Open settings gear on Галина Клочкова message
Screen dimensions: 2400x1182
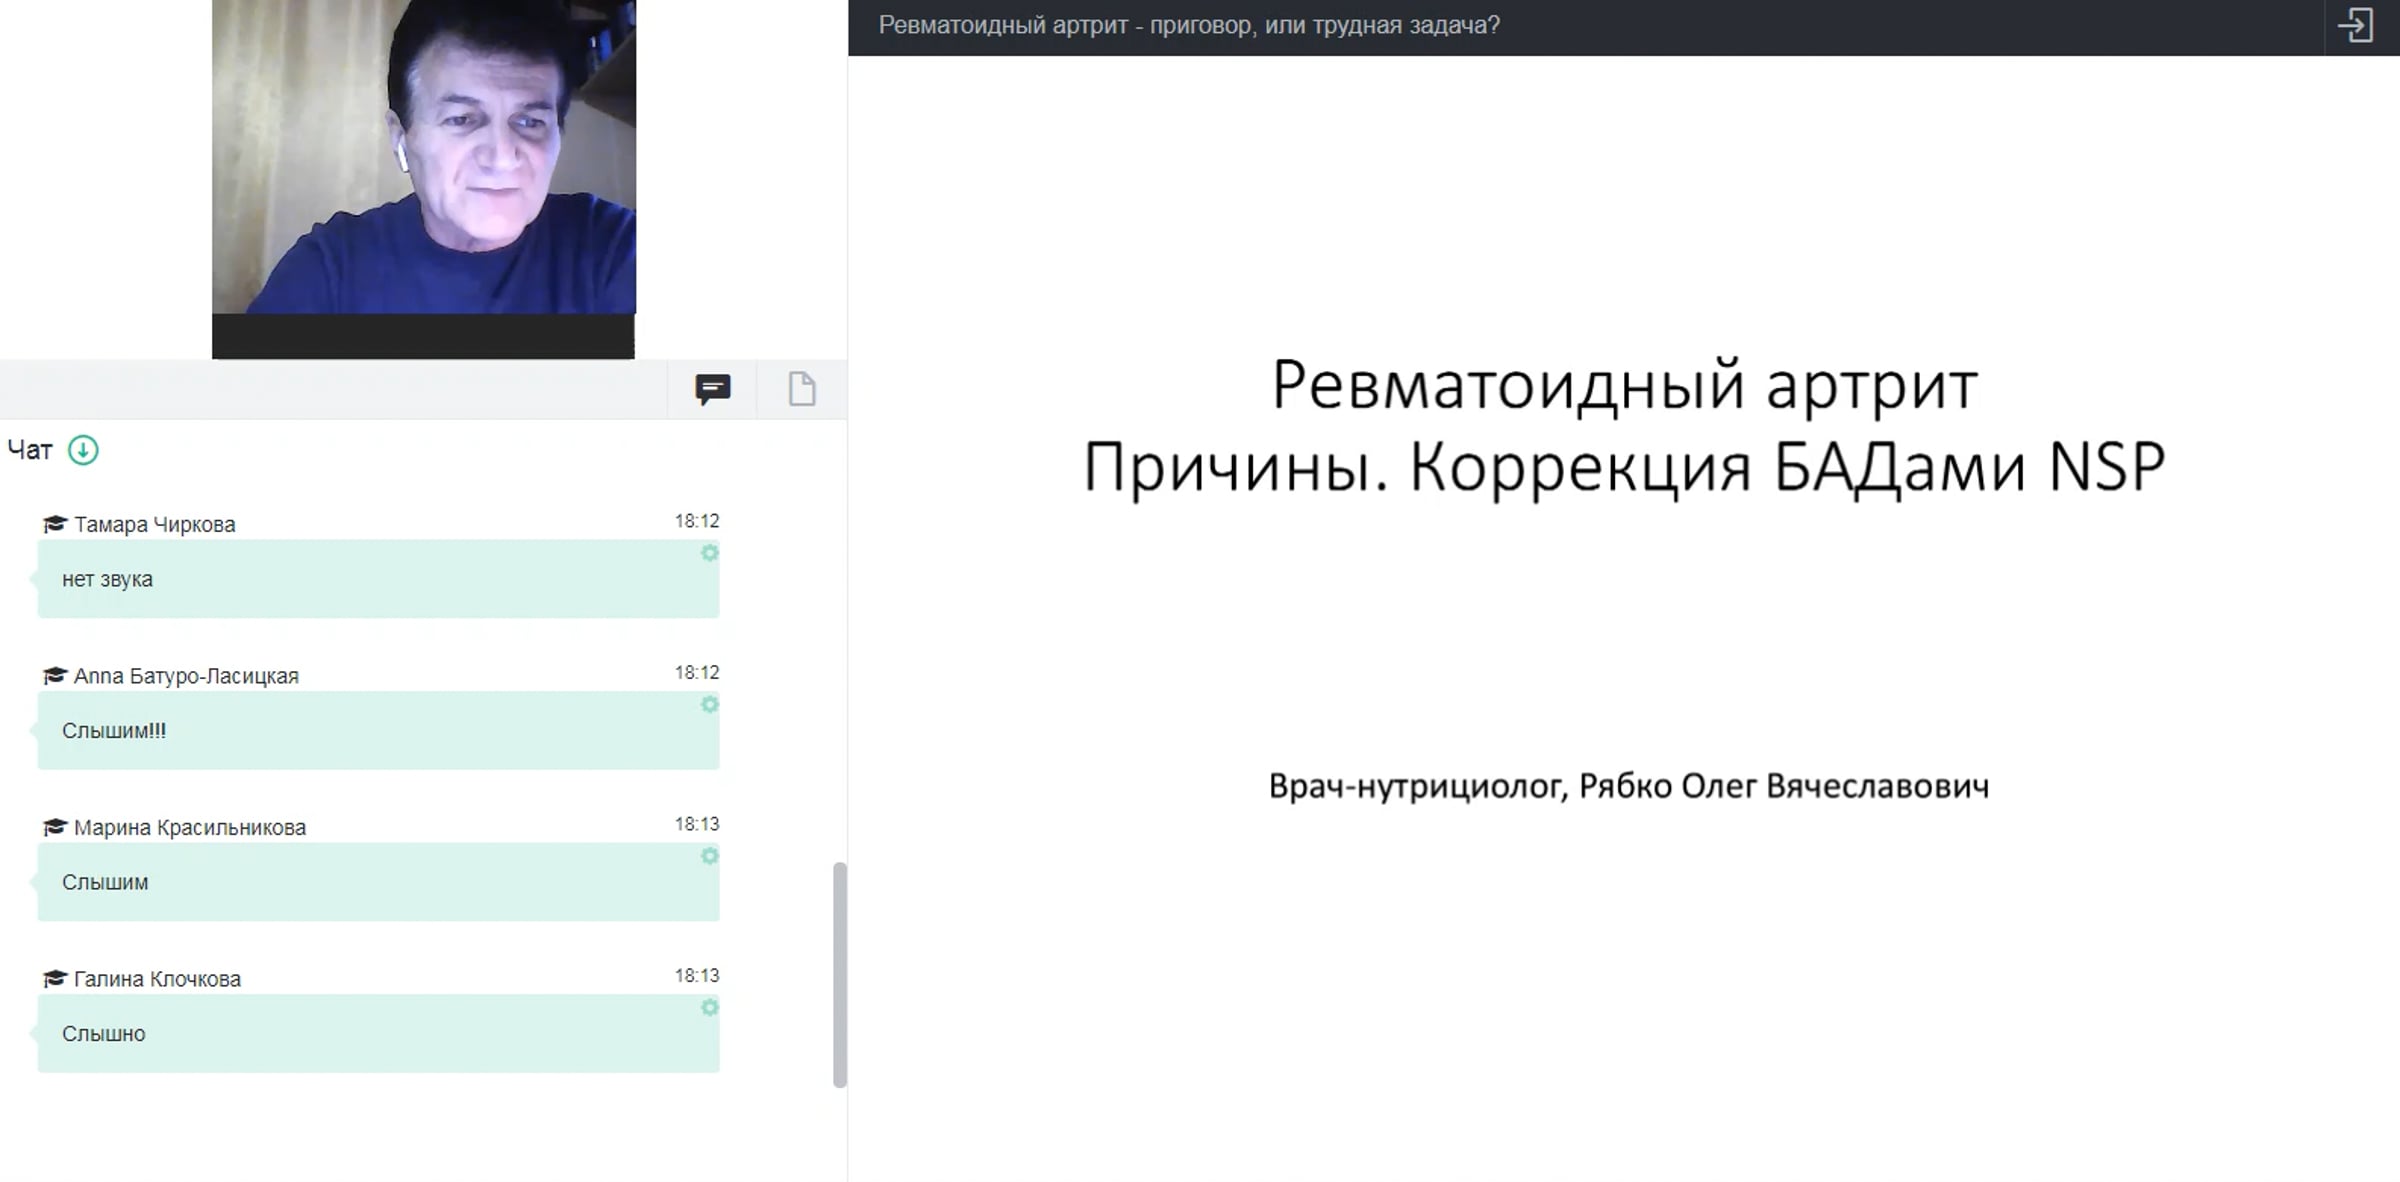pos(709,1007)
